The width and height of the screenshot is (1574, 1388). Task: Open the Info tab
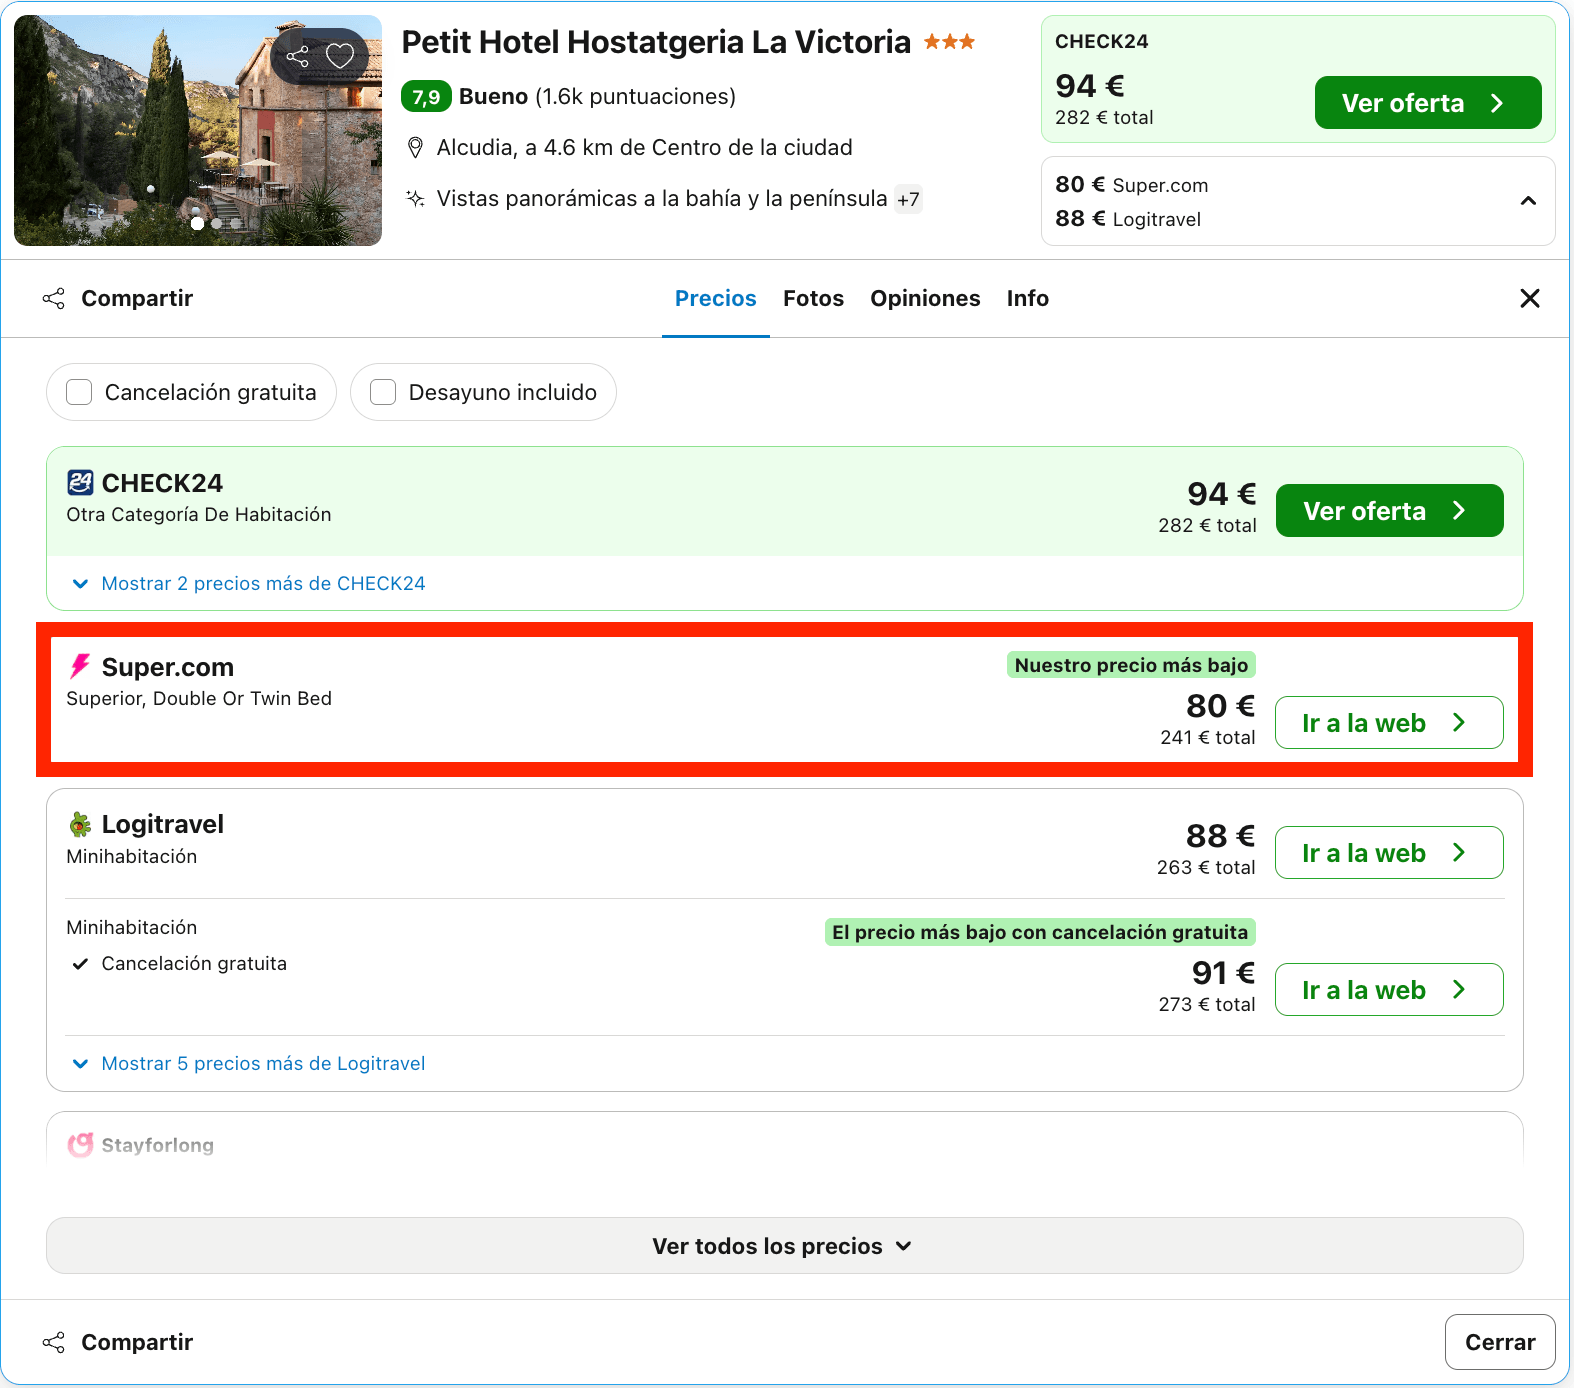pyautogui.click(x=1028, y=298)
